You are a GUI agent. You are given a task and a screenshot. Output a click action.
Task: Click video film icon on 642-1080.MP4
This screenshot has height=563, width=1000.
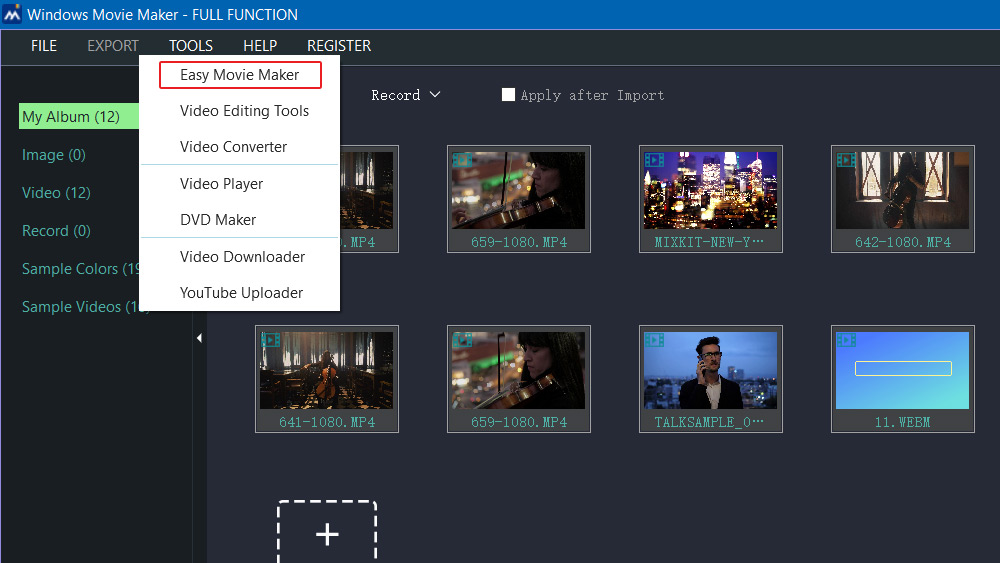(846, 160)
